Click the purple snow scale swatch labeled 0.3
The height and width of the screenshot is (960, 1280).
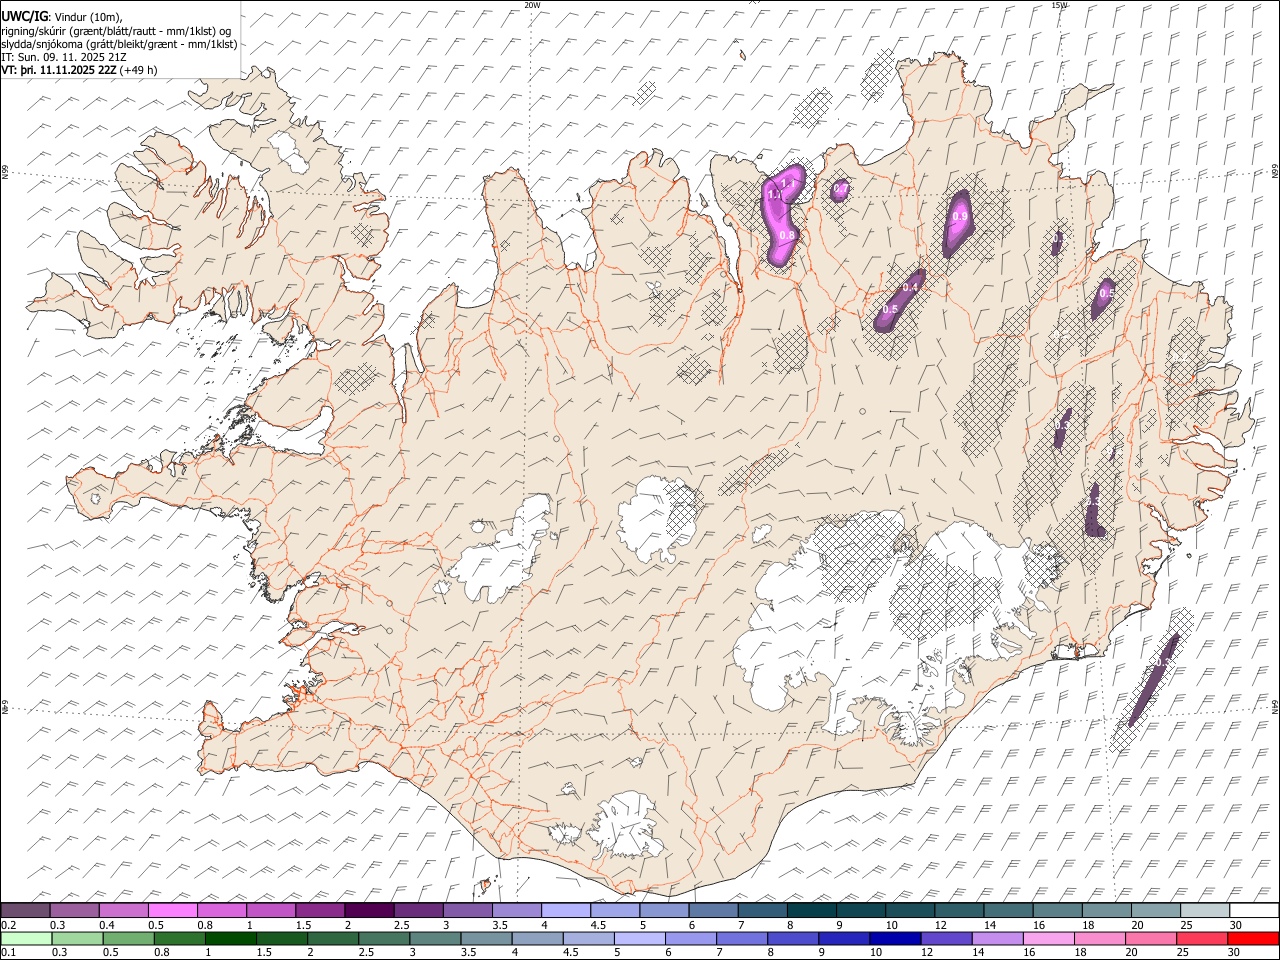click(75, 911)
